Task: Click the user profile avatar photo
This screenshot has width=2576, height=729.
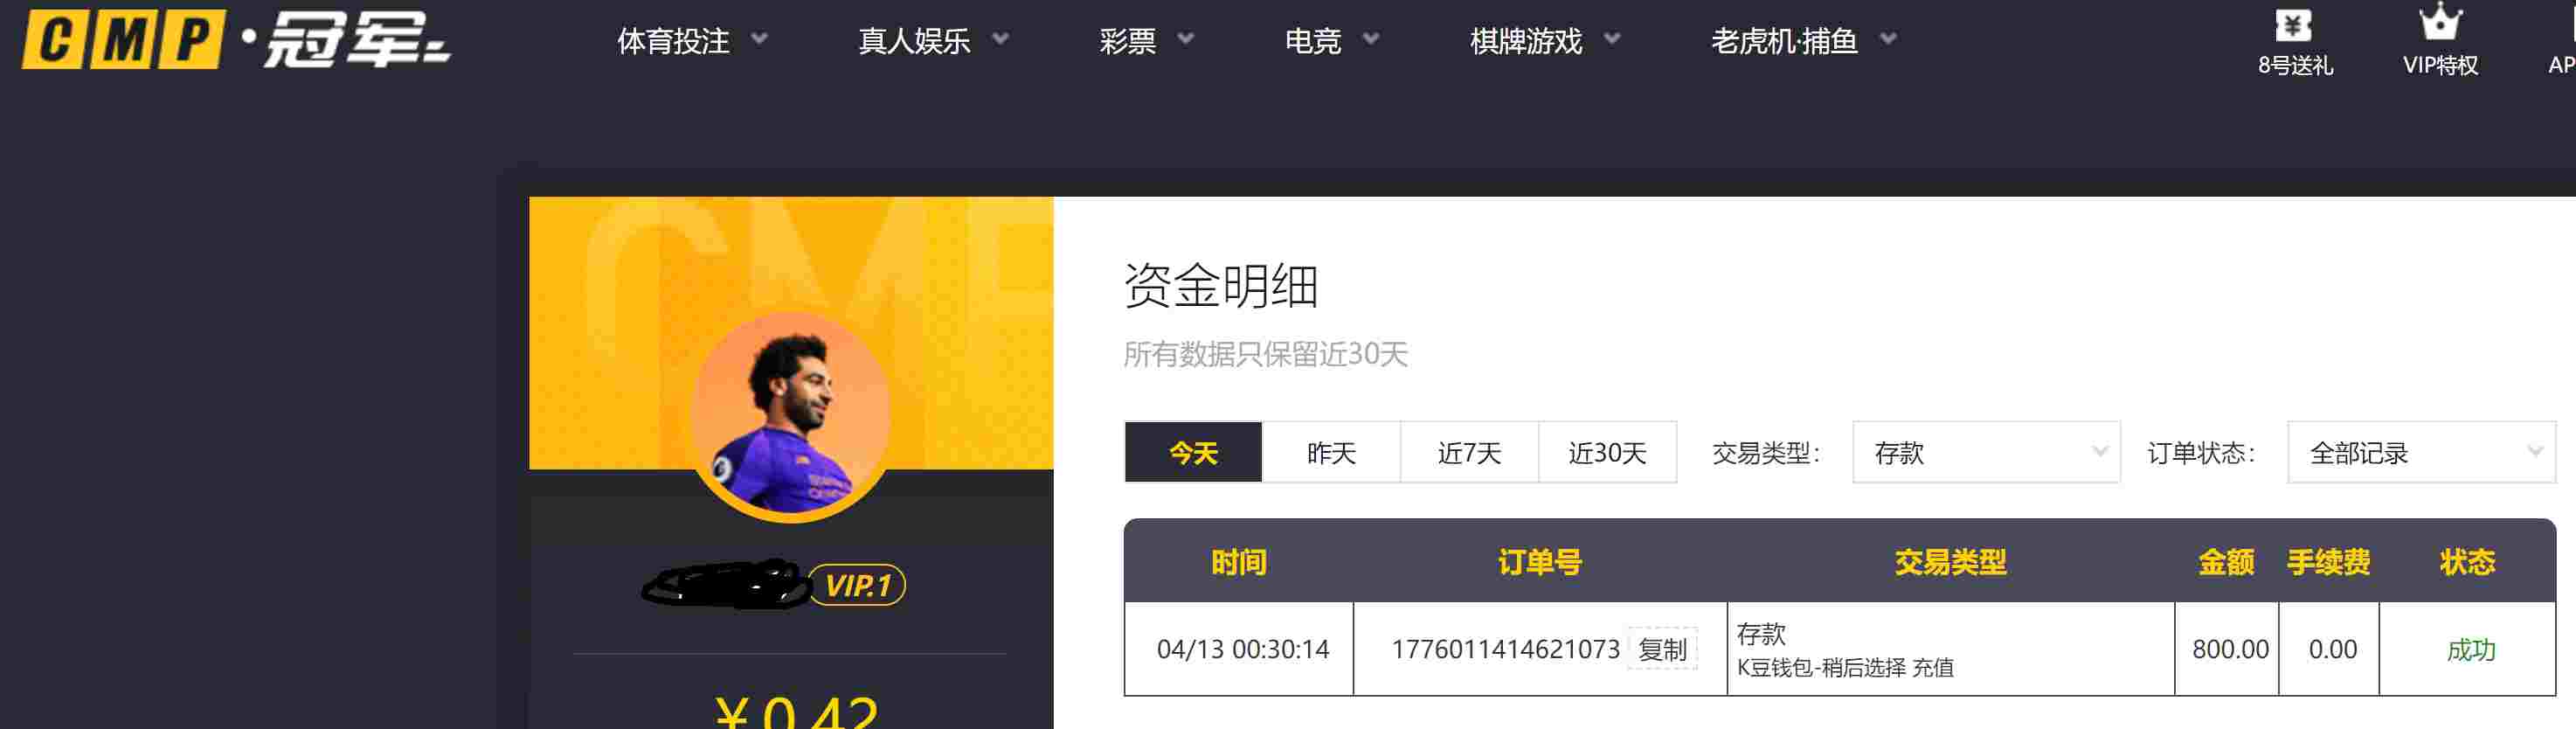Action: point(790,416)
